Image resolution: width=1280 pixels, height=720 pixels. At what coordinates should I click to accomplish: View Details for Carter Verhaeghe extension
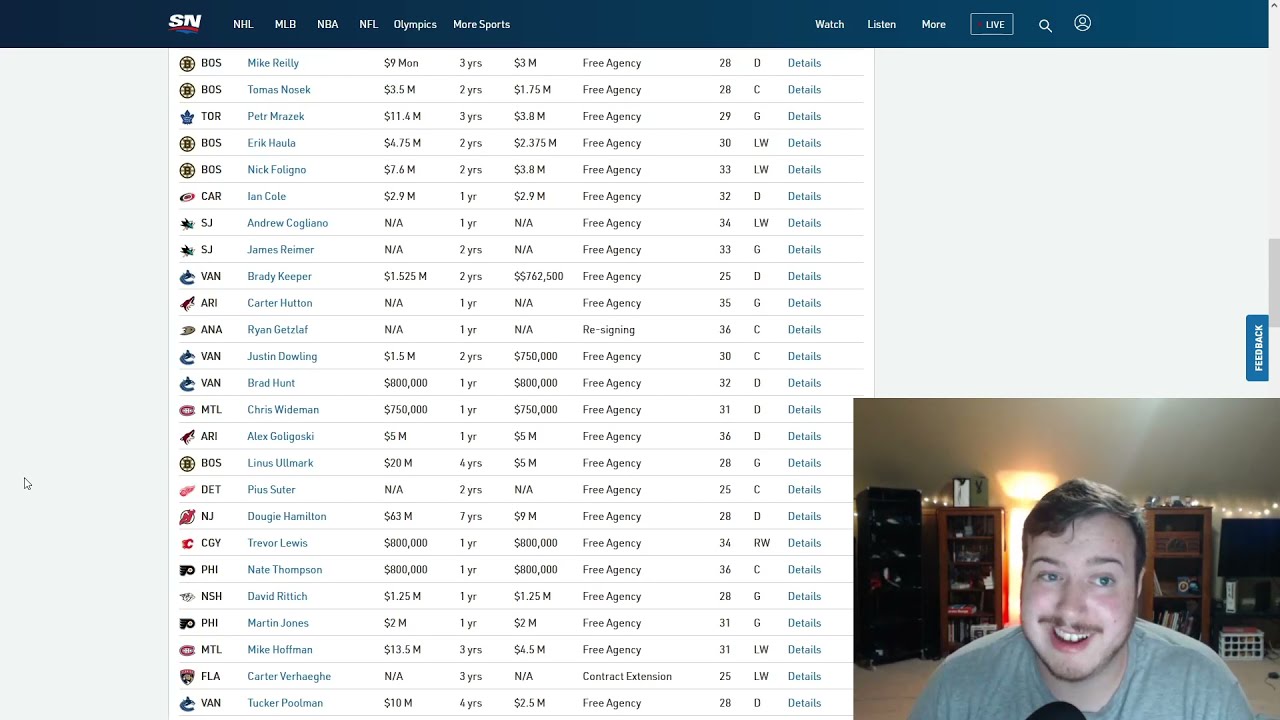click(x=804, y=676)
